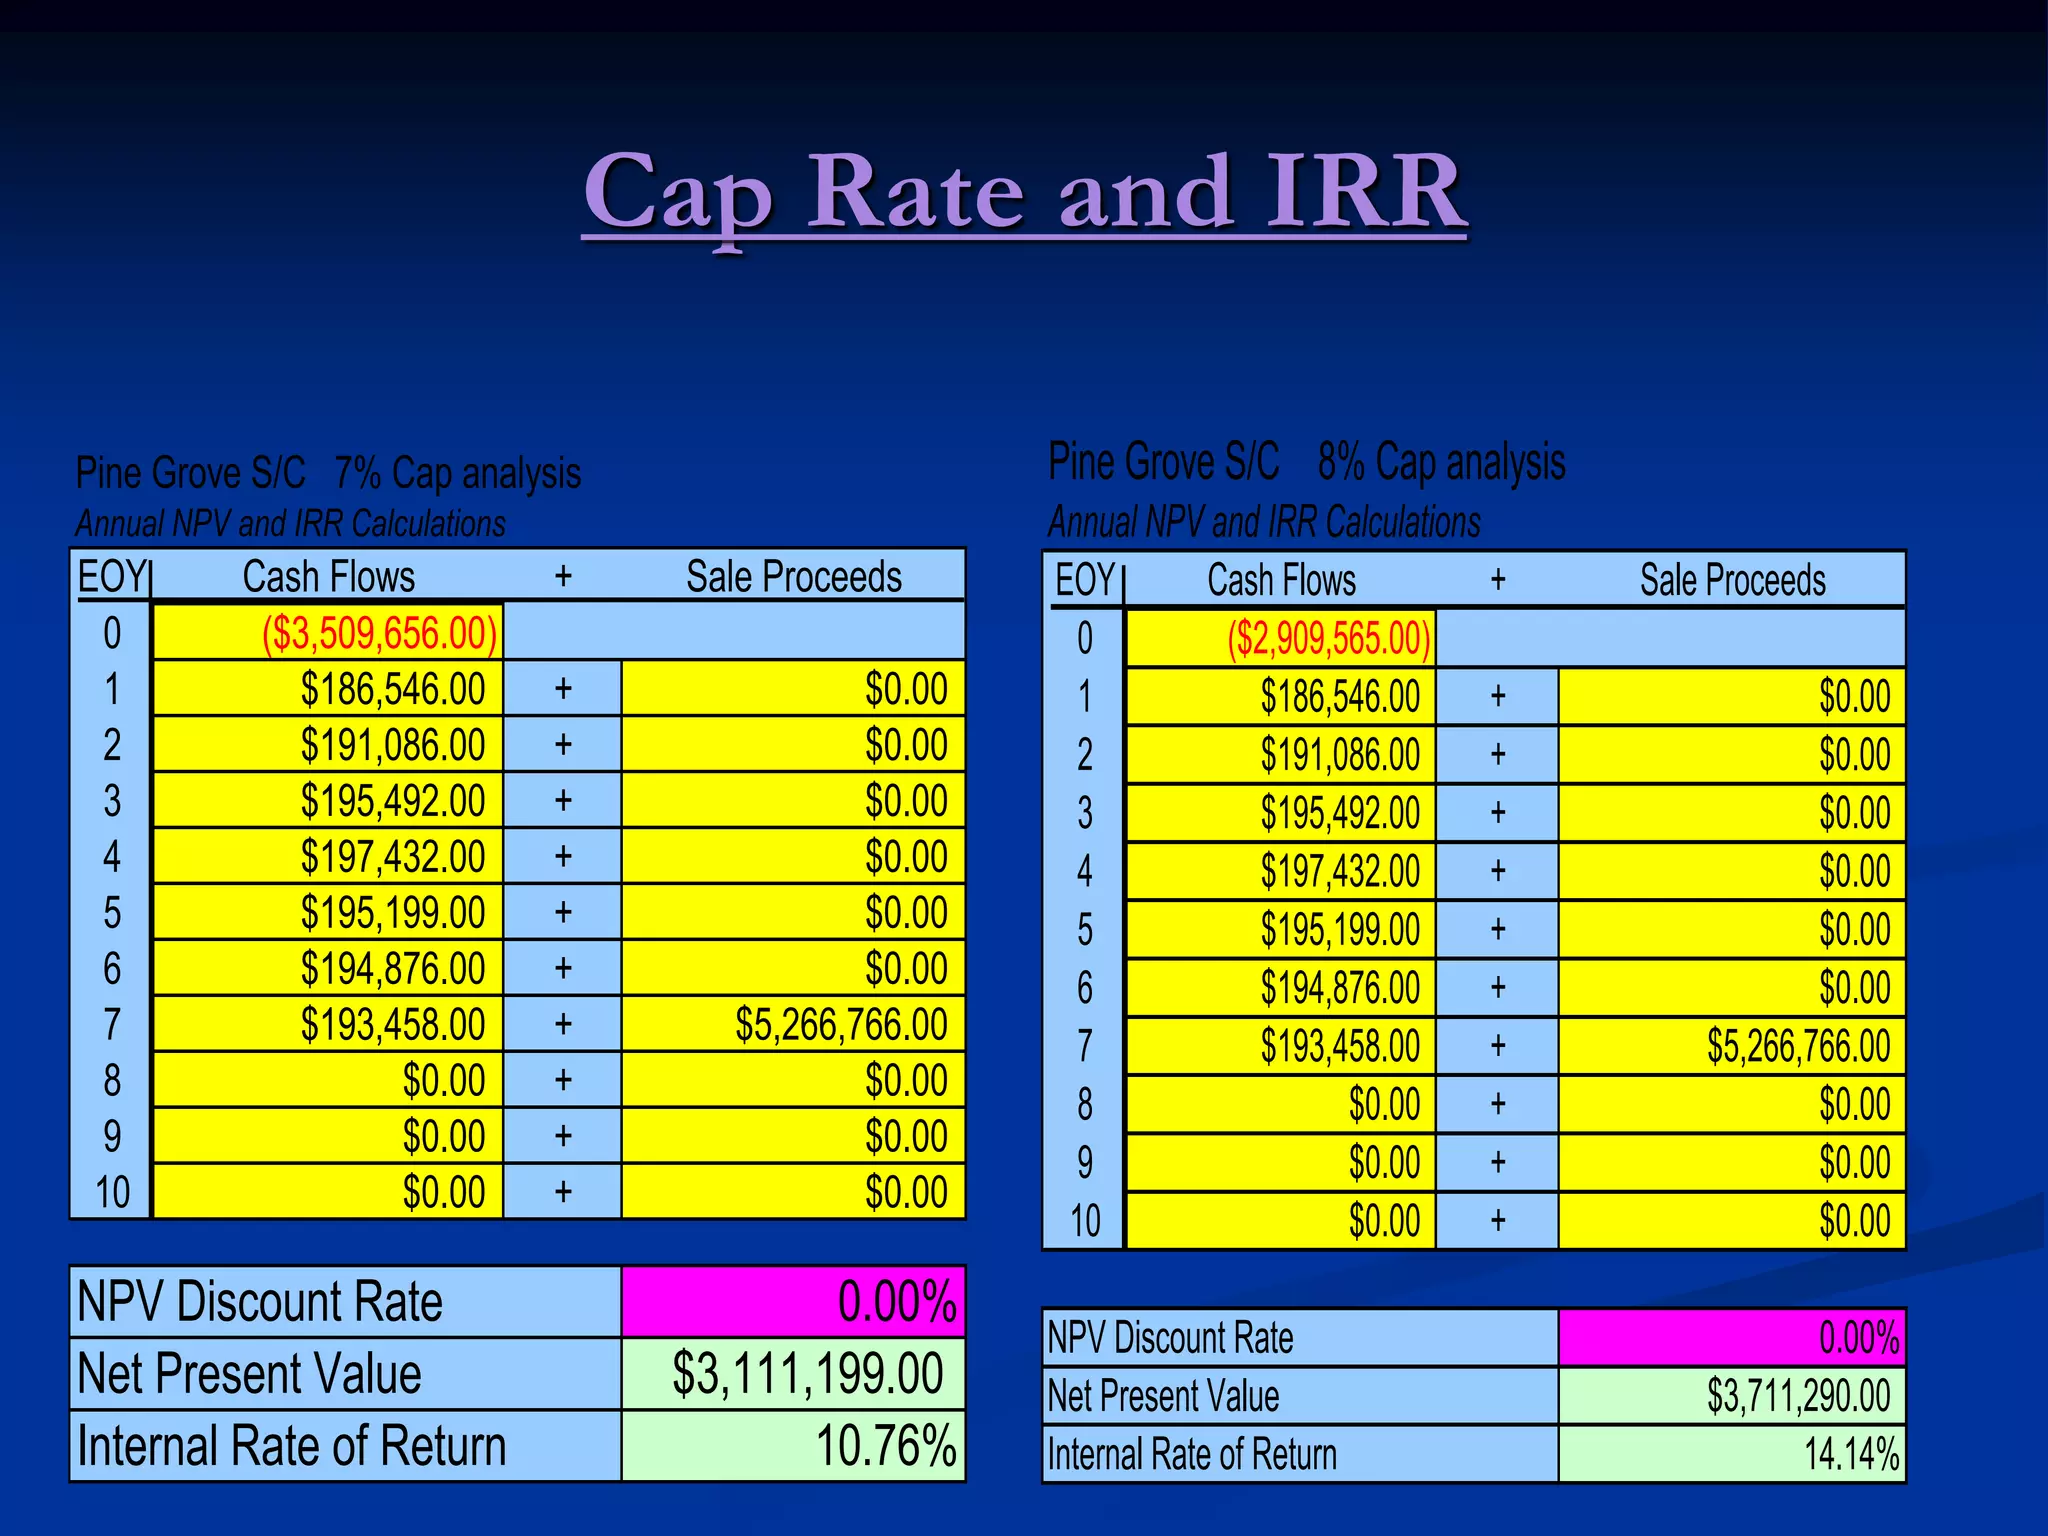Click the magenta 0.00% discount rate in 7% table
The image size is (2048, 1536).
(x=793, y=1302)
